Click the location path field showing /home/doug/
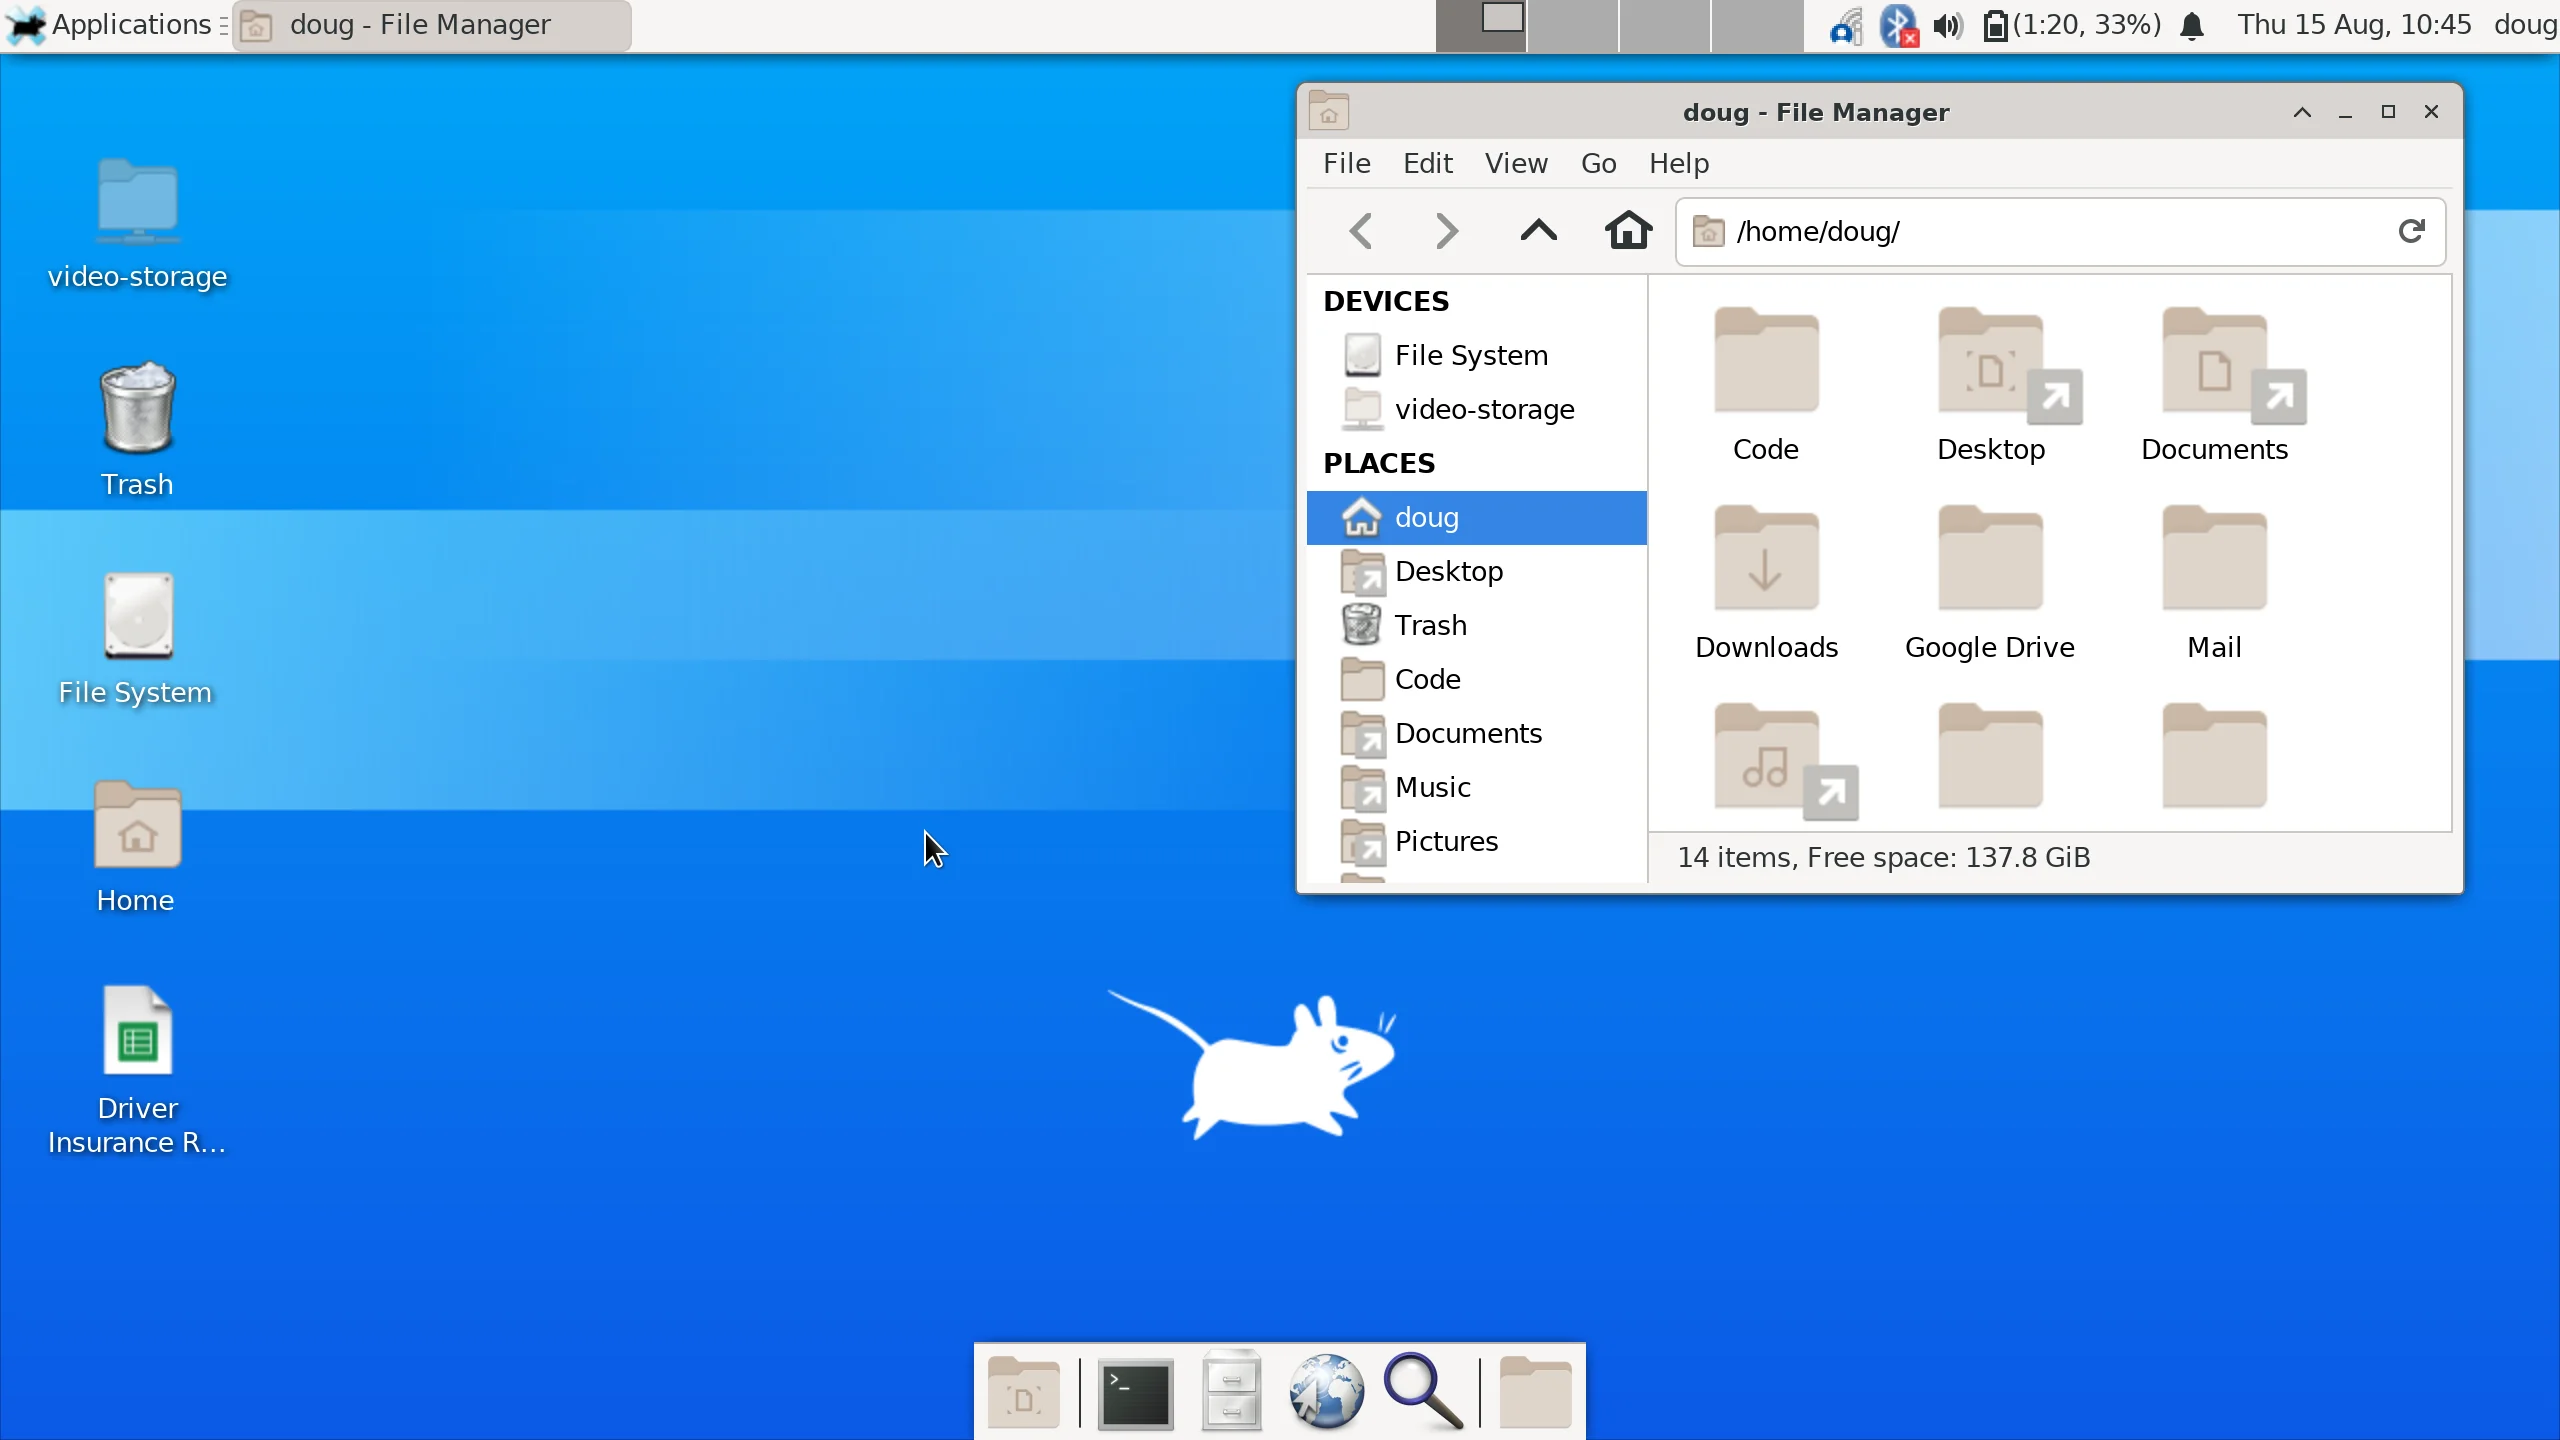The height and width of the screenshot is (1440, 2560). tap(1900, 231)
